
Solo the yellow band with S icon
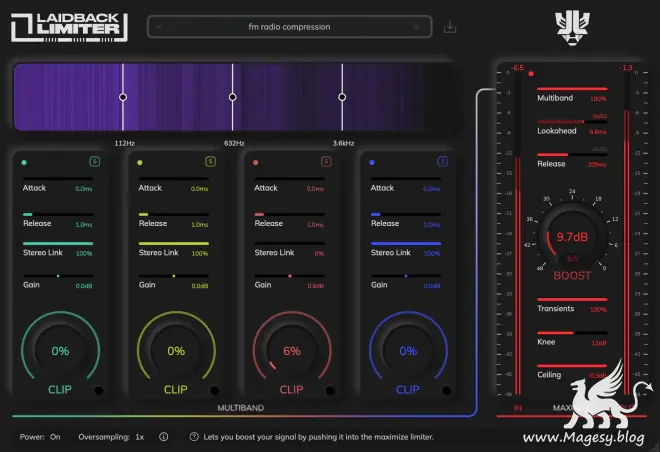click(x=210, y=162)
